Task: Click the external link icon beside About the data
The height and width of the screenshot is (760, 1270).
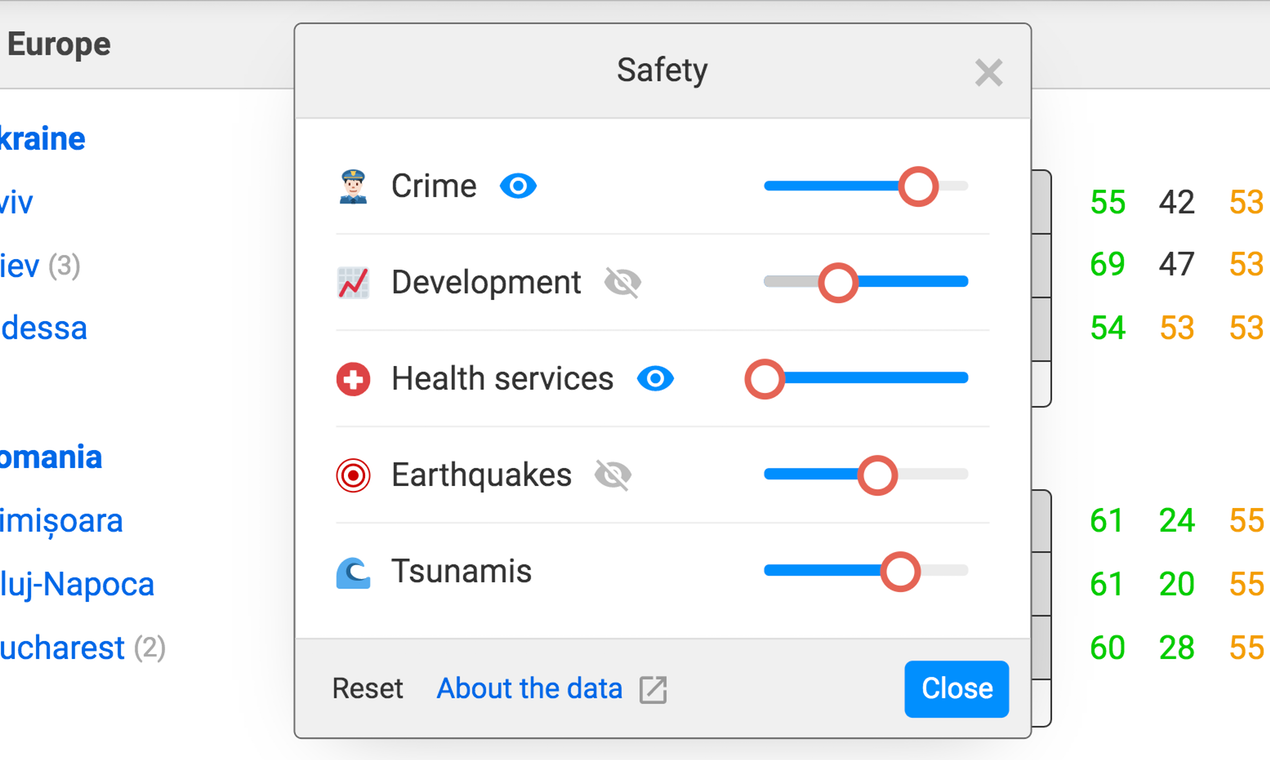Action: [x=653, y=689]
